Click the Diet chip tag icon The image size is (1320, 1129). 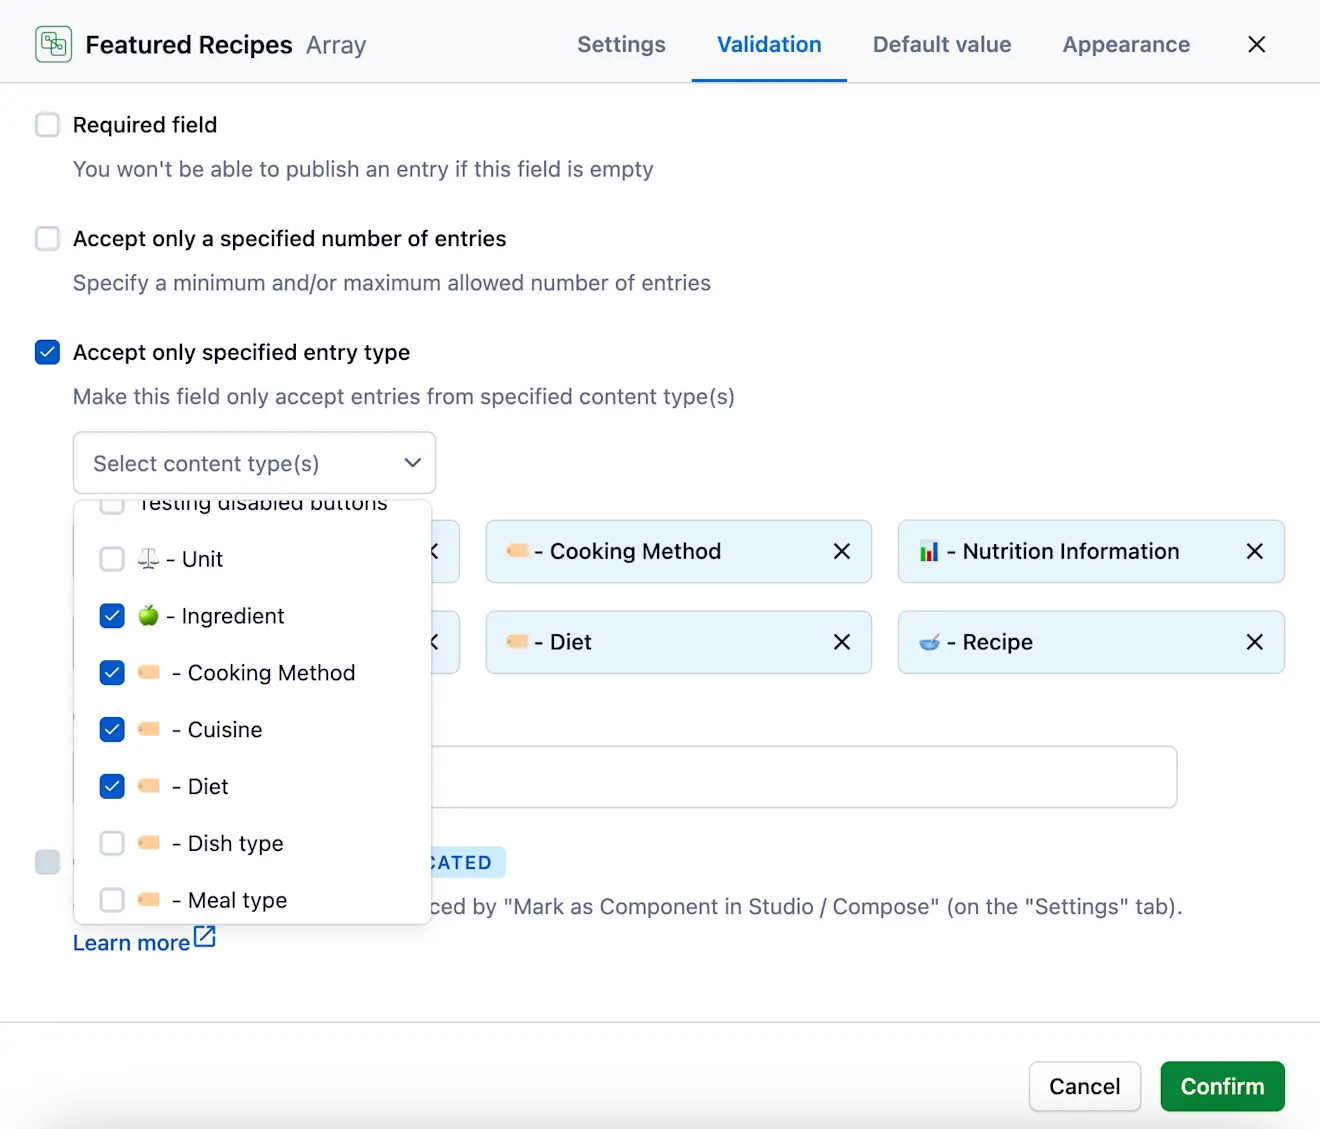517,641
